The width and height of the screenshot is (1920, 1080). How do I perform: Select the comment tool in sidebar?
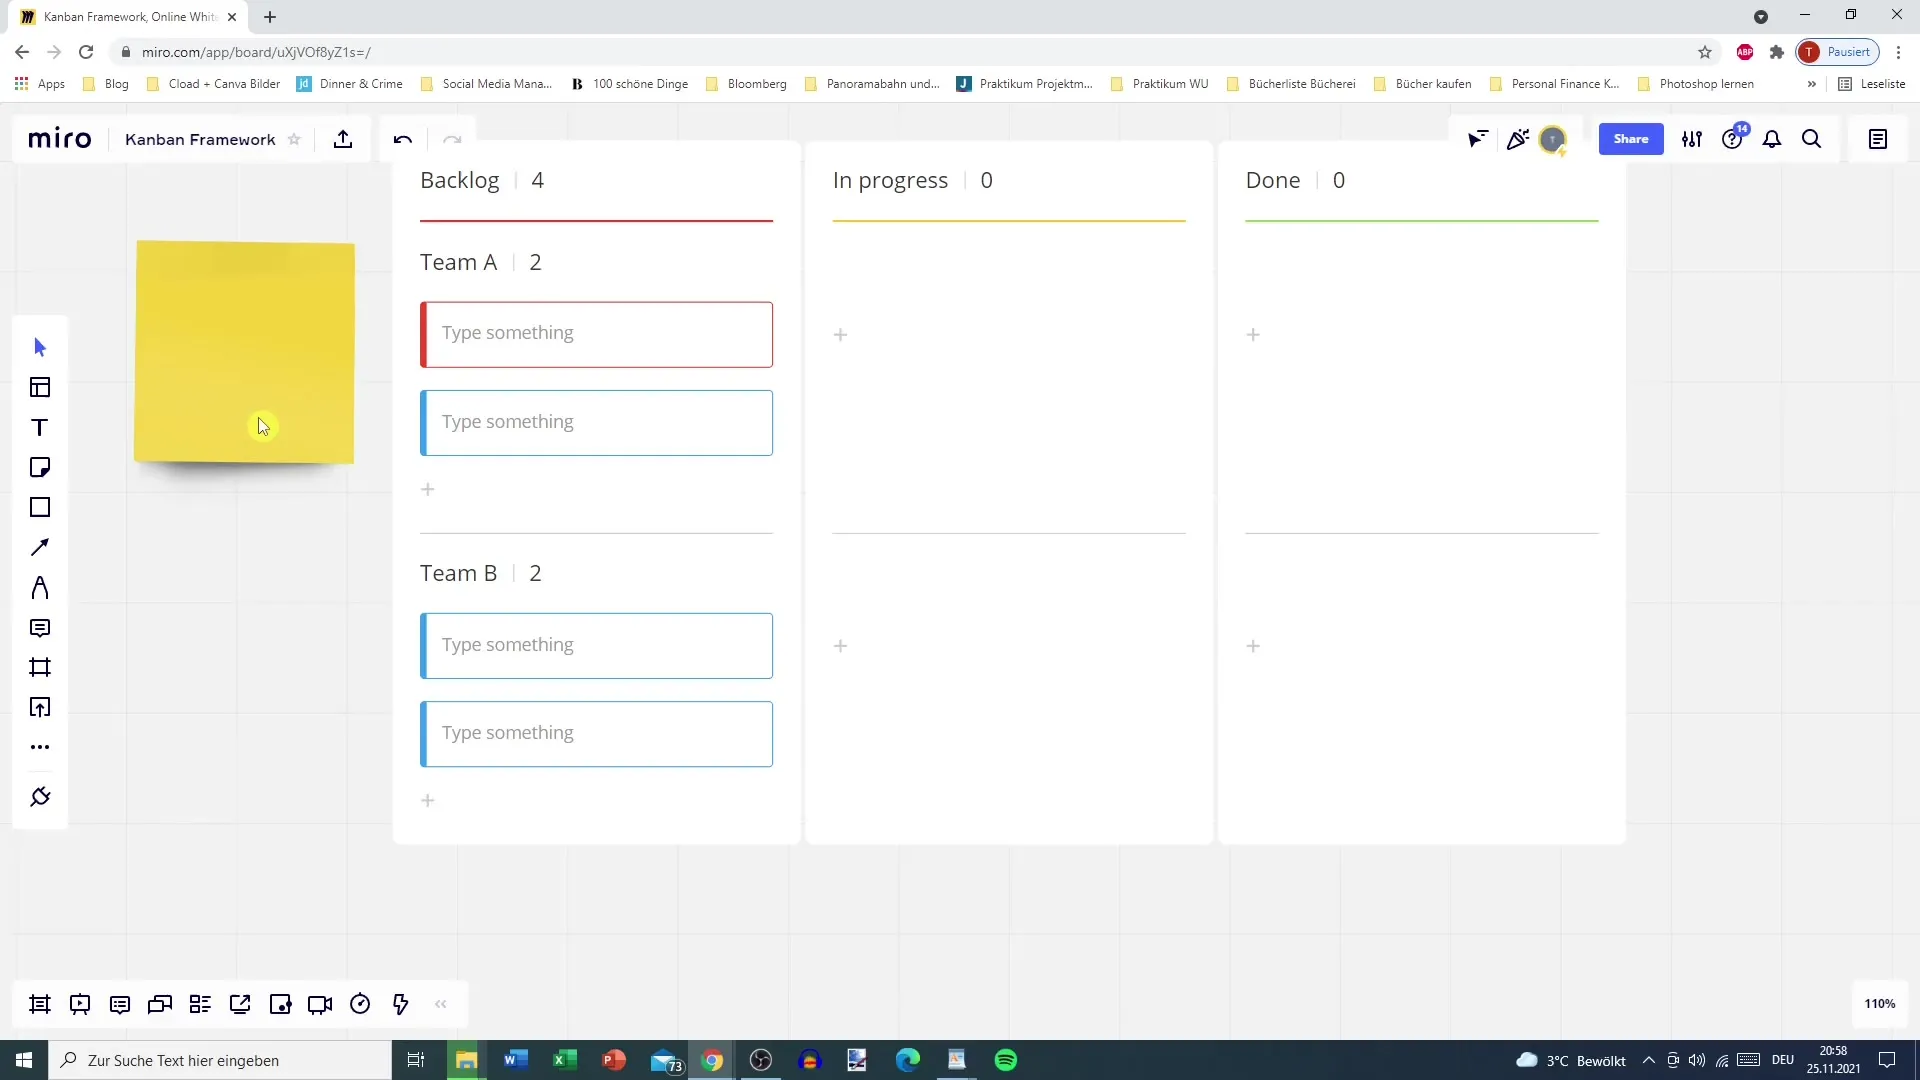point(40,628)
